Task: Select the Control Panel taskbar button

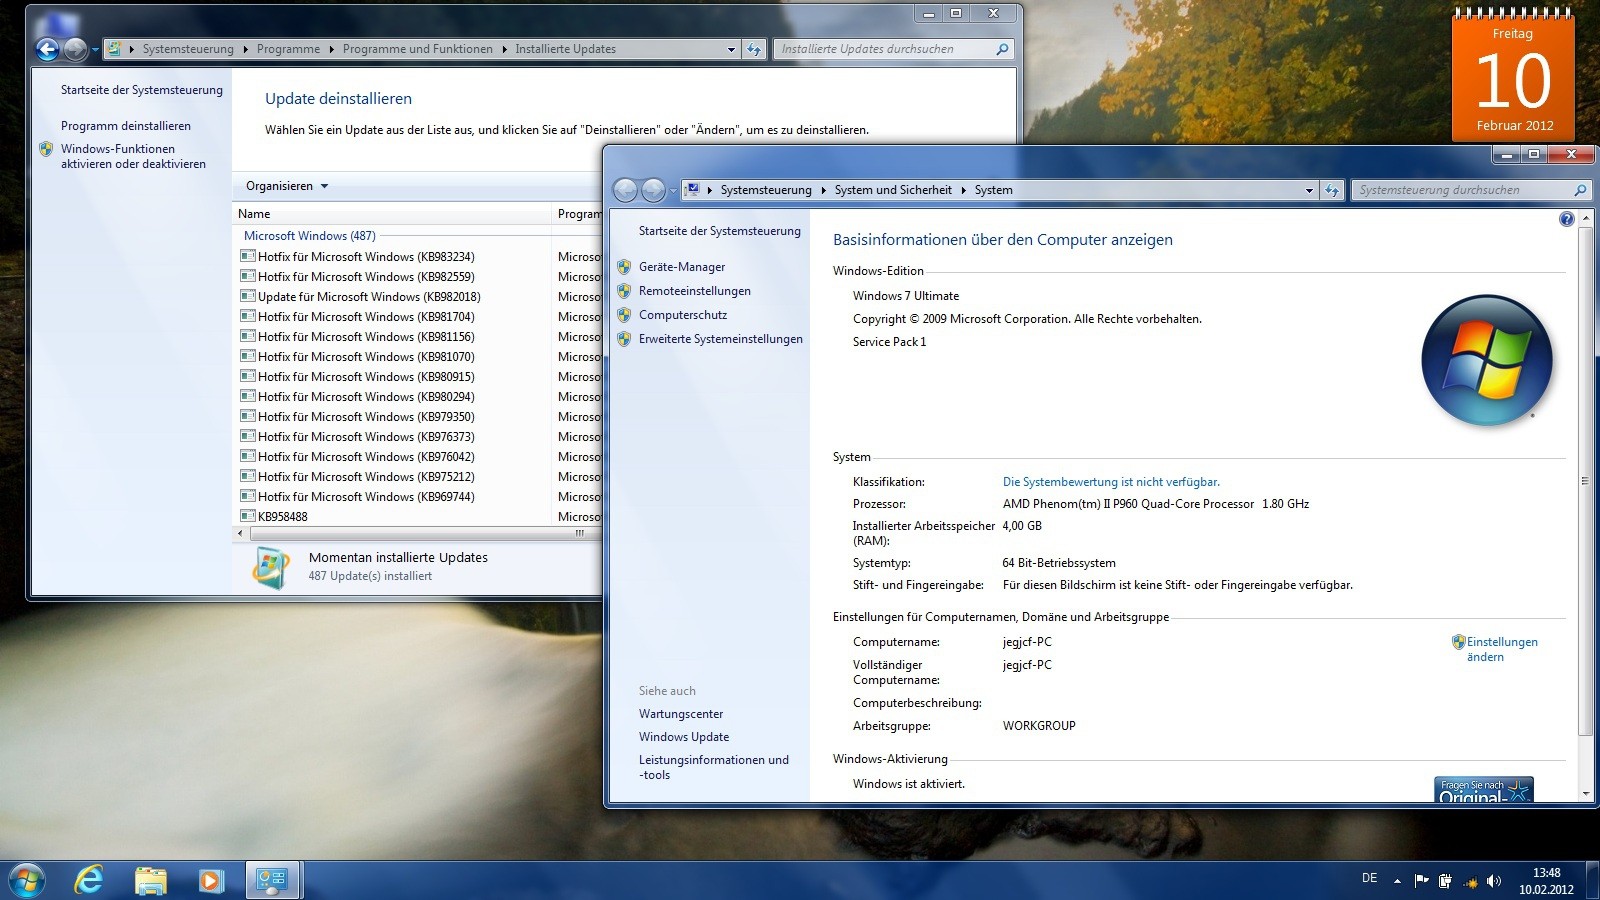Action: click(272, 880)
